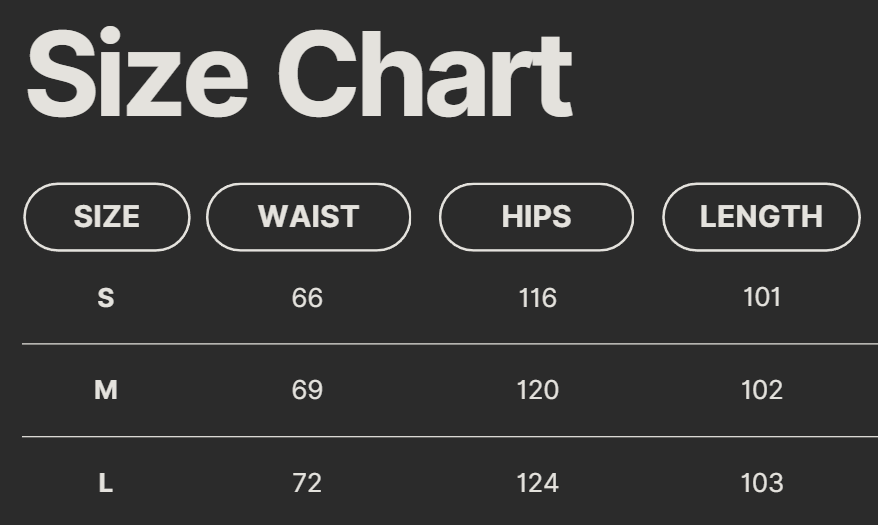Screen dimensions: 878x525
Task: Click length value 103
Action: click(761, 483)
